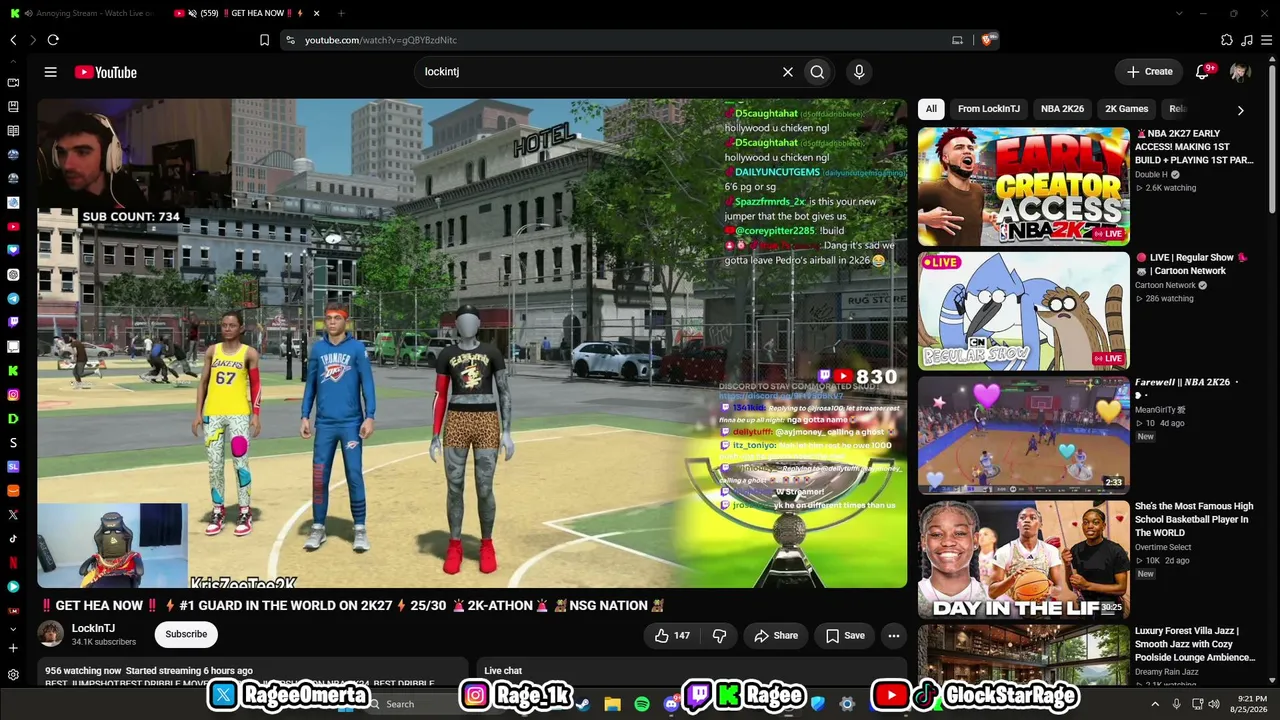Open NBA 2K27 Early Access video thumbnail
This screenshot has height=720, width=1280.
click(1024, 187)
